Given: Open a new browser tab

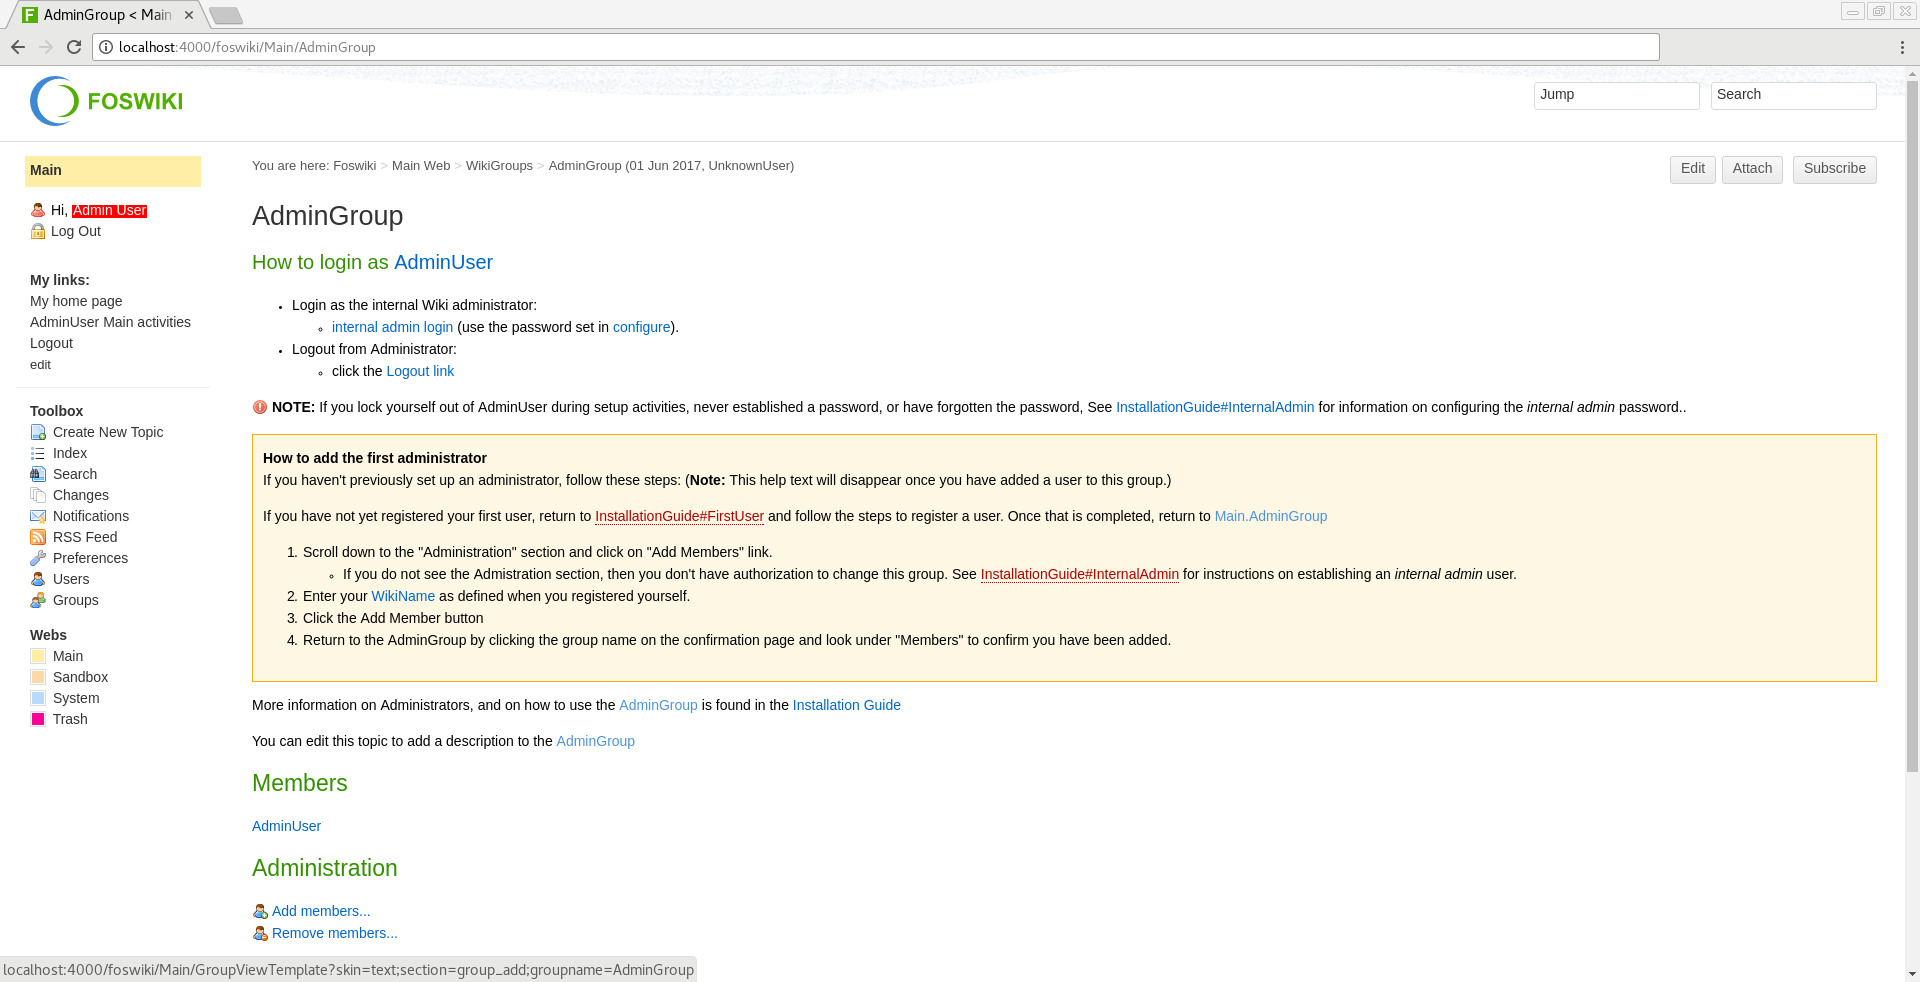Looking at the screenshot, I should point(226,15).
